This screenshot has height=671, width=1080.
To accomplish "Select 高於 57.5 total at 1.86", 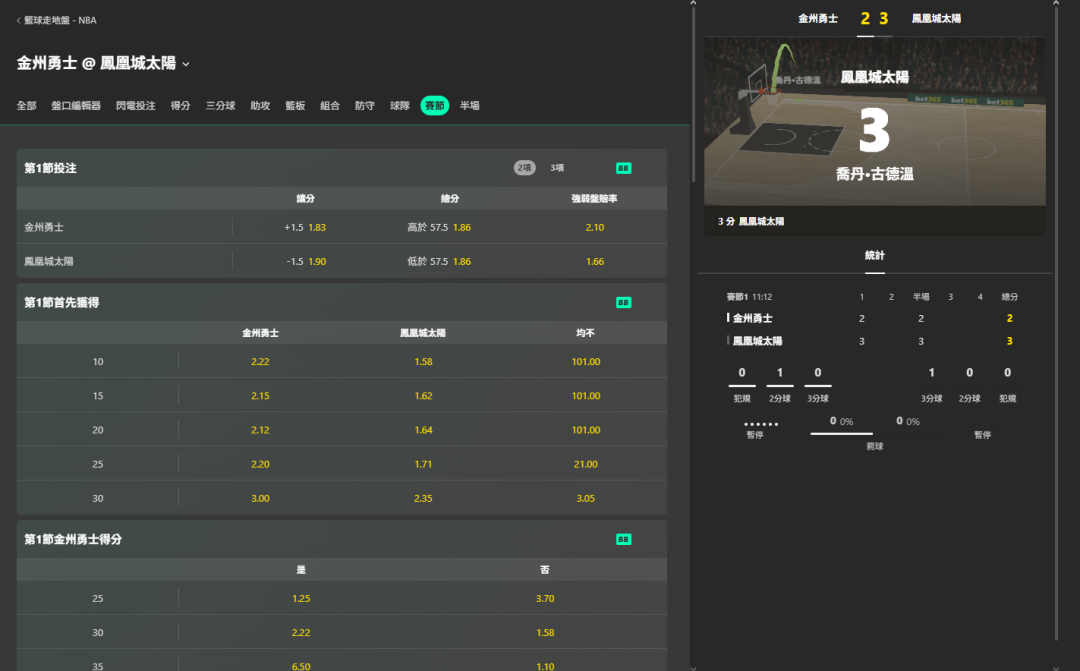I will pyautogui.click(x=440, y=227).
